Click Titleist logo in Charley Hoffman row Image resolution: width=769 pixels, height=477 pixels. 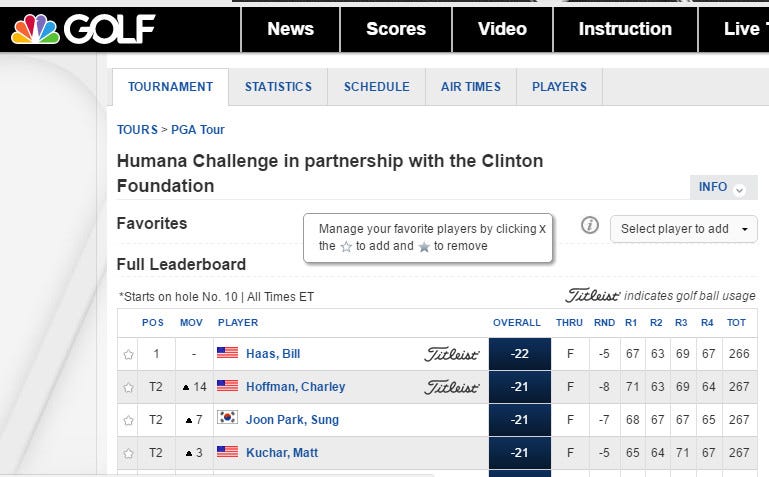(452, 387)
